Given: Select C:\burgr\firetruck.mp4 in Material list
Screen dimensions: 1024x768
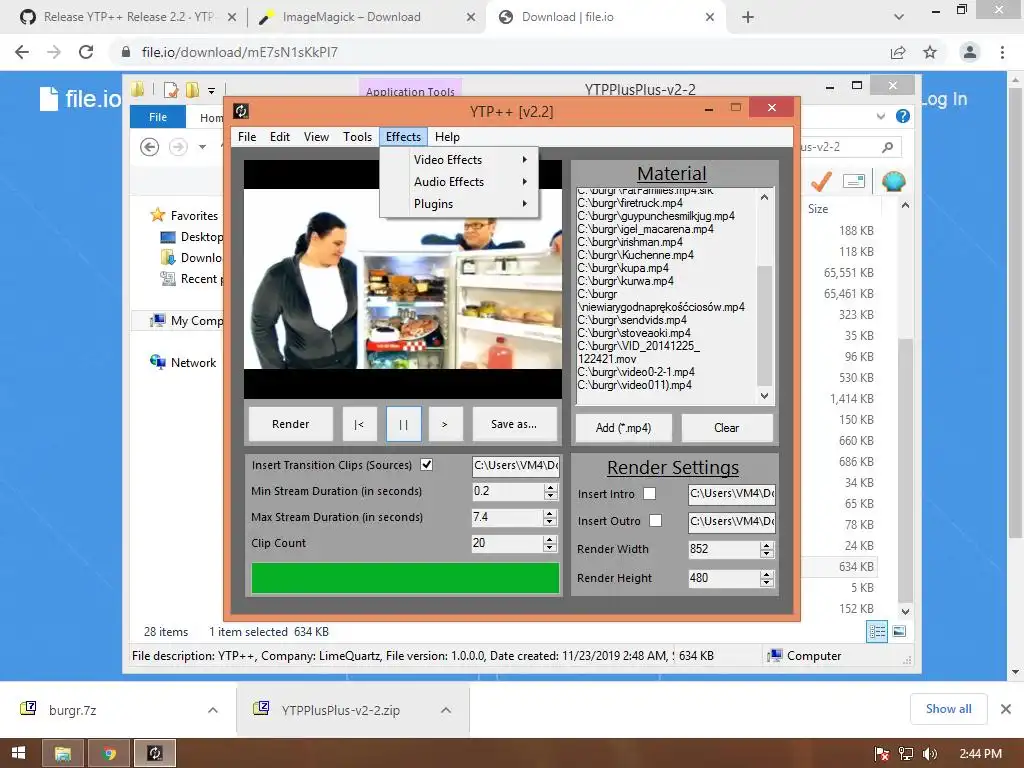Looking at the screenshot, I should [630, 203].
